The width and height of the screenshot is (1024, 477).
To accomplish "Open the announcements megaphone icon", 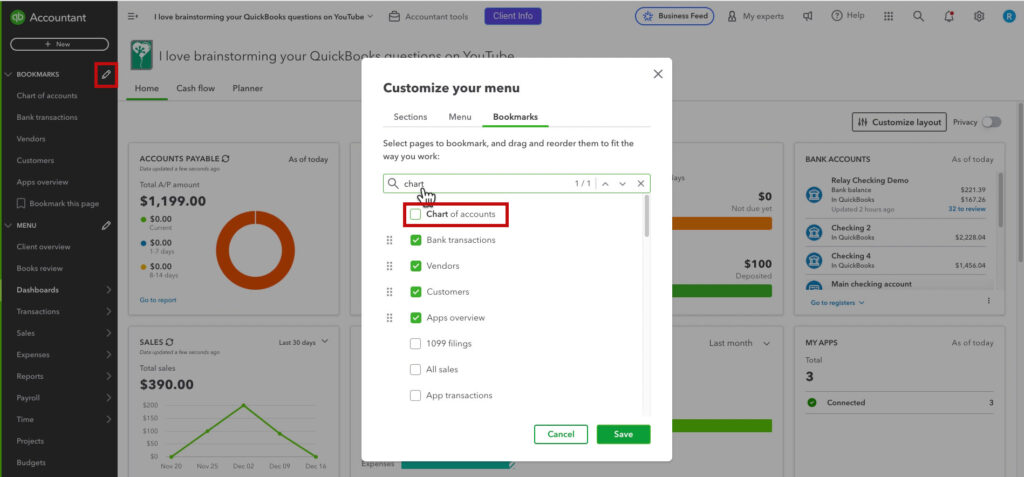I will (x=808, y=16).
